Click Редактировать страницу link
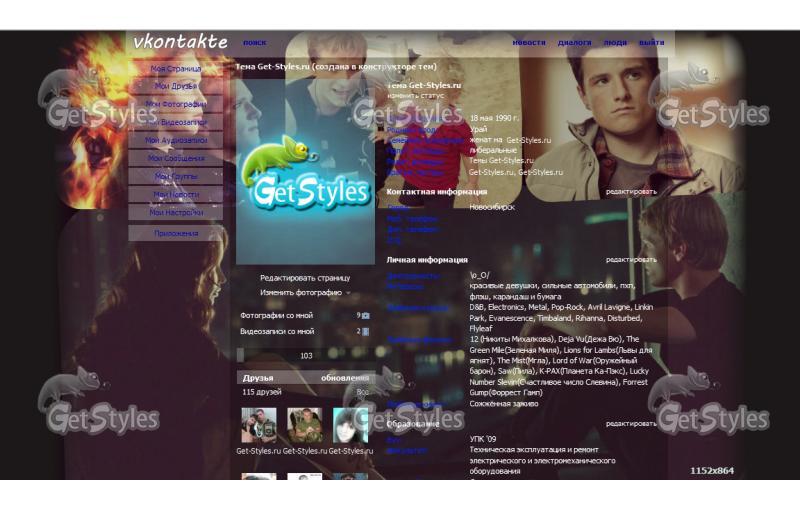 (x=305, y=278)
